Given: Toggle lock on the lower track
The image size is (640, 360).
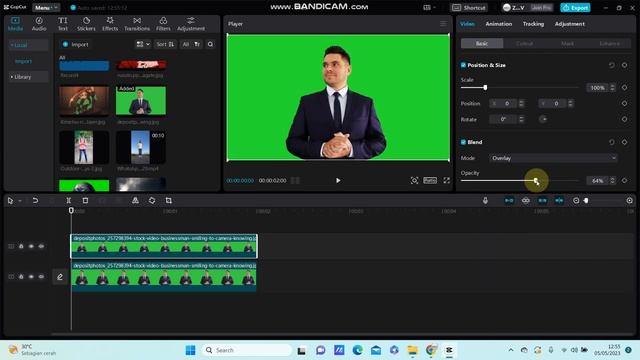Looking at the screenshot, I should pos(21,277).
